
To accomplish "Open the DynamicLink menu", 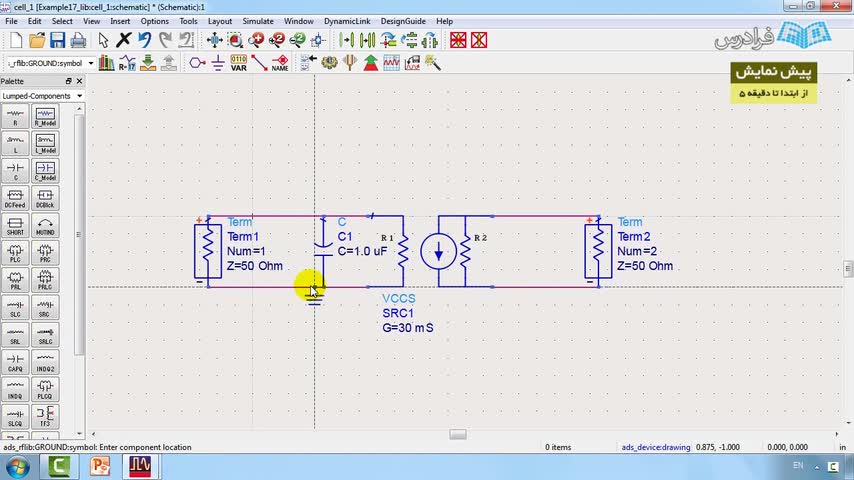I will click(x=347, y=21).
